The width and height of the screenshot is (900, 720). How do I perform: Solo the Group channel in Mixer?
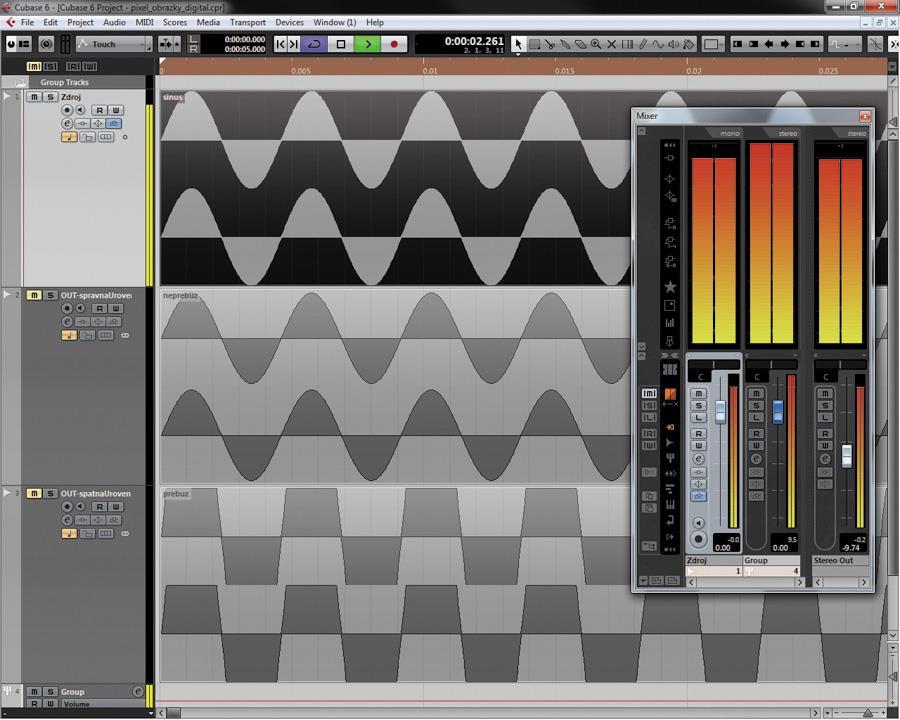[756, 405]
